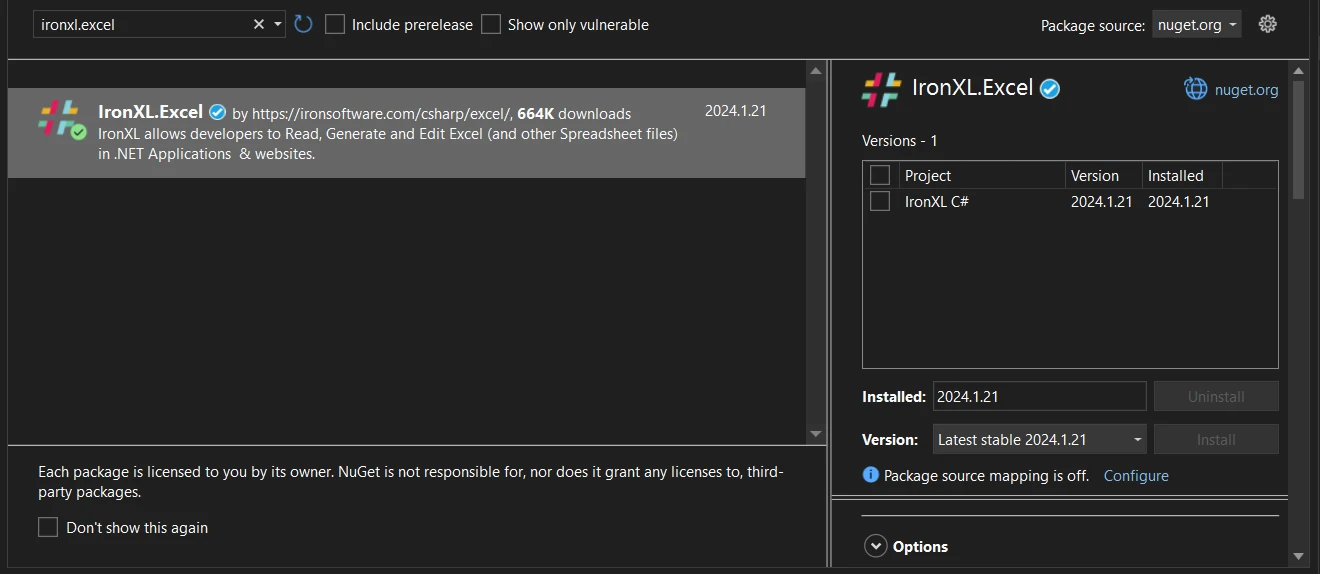This screenshot has width=1320, height=574.
Task: Check Don't show this again
Action: [48, 527]
